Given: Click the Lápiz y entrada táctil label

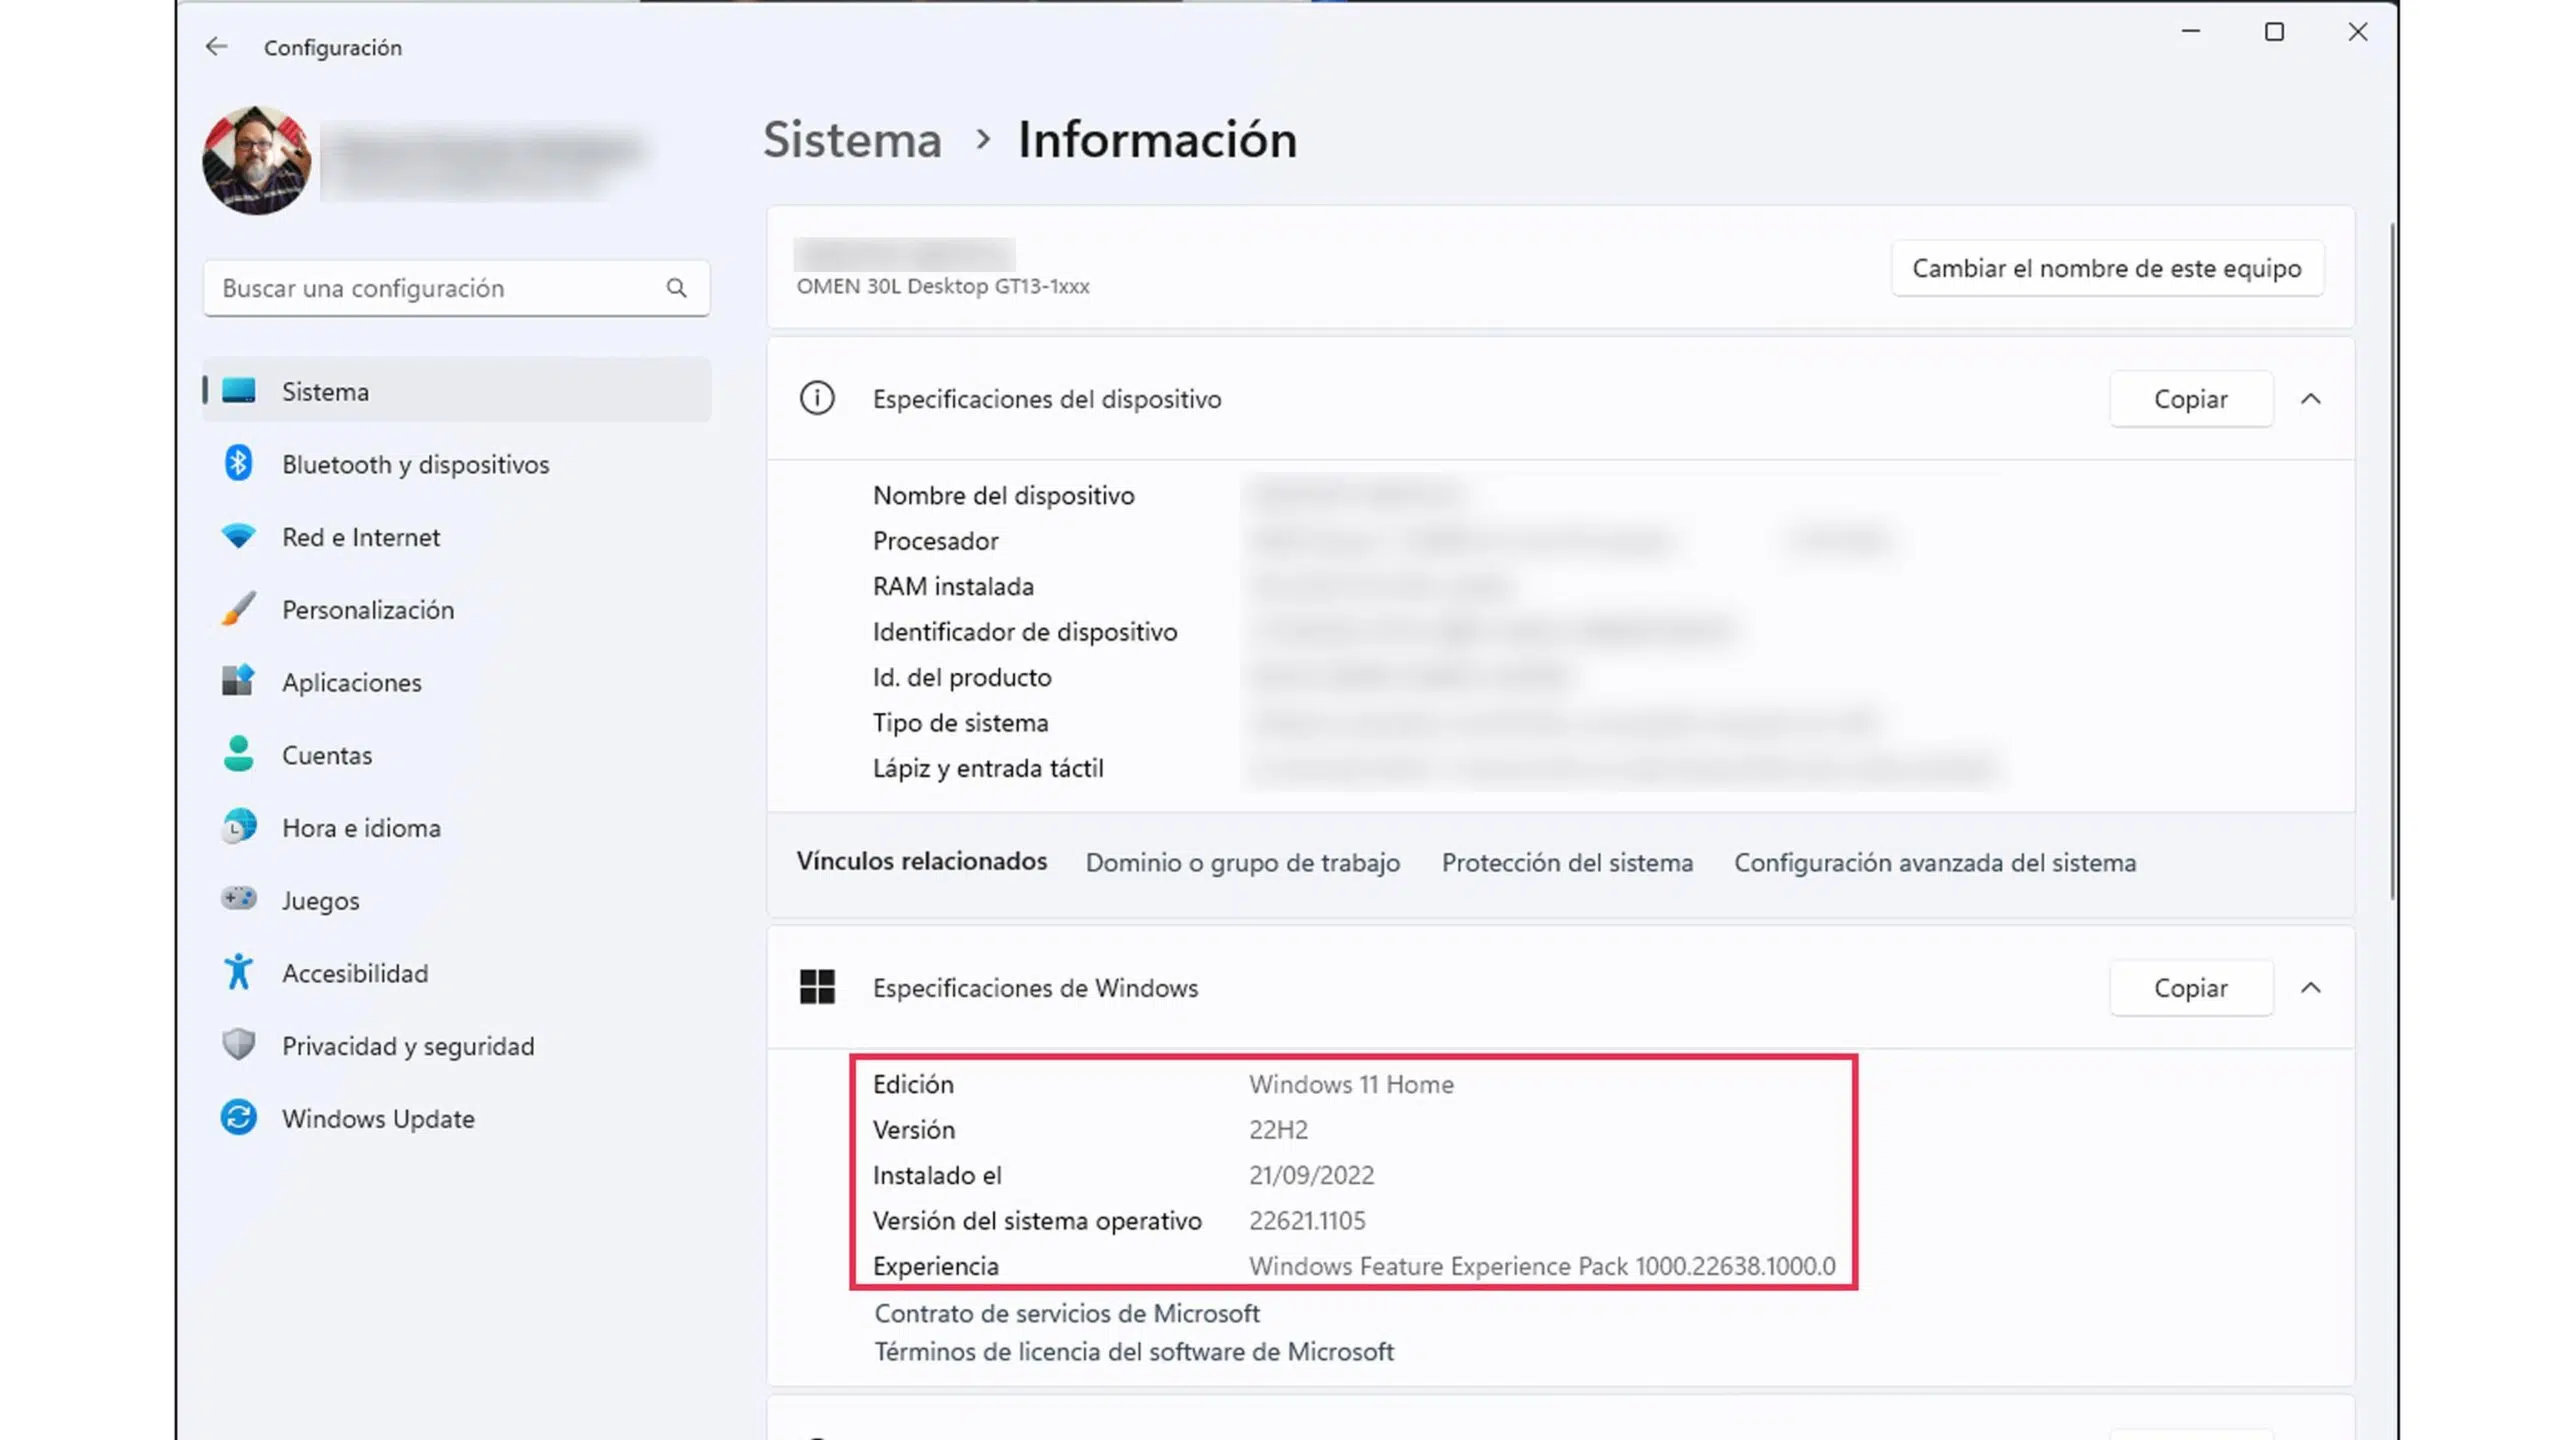Looking at the screenshot, I should pos(988,768).
